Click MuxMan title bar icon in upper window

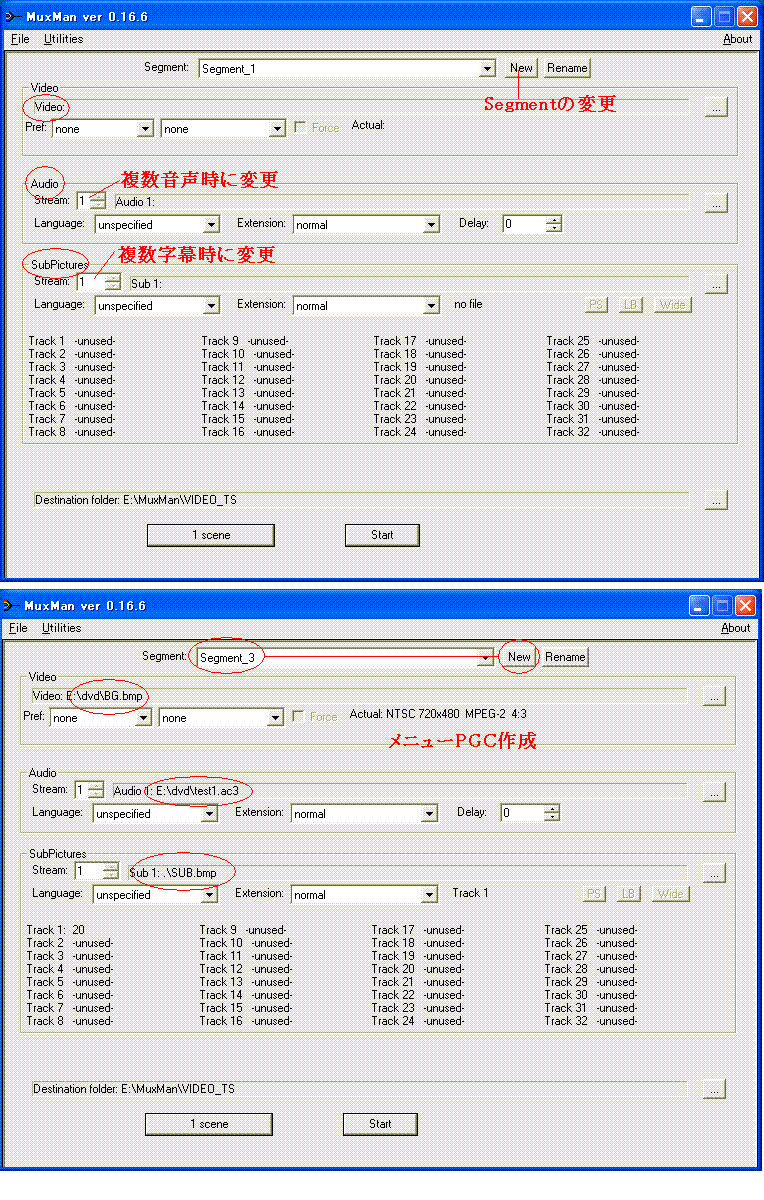[x=12, y=16]
